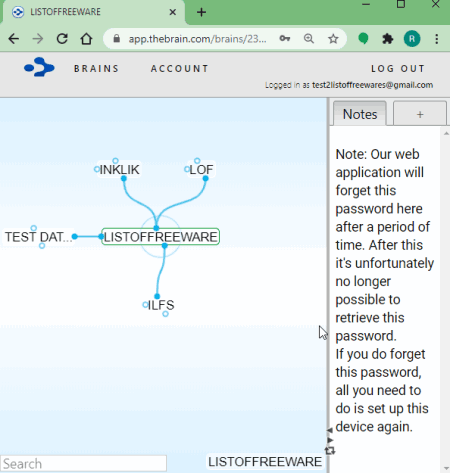The image size is (450, 473).
Task: Collapse the notes panel with left arrow
Action: pyautogui.click(x=330, y=430)
